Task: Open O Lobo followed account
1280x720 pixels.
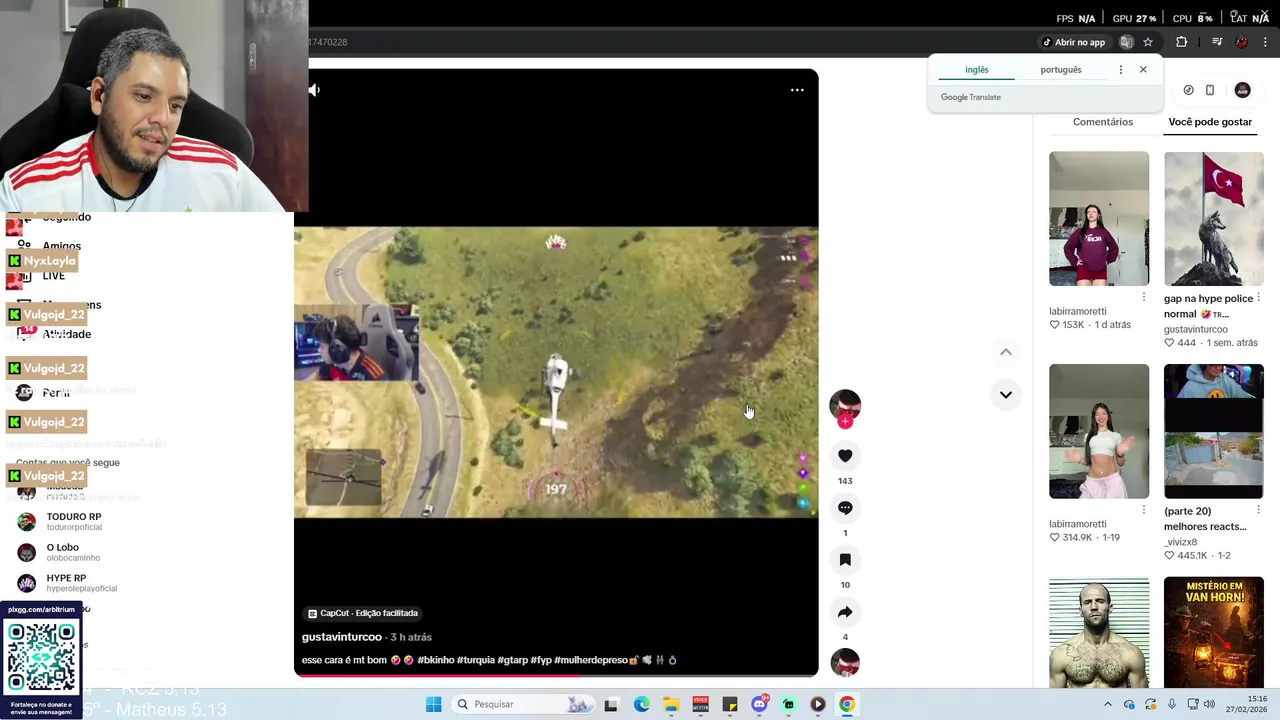Action: (x=60, y=552)
